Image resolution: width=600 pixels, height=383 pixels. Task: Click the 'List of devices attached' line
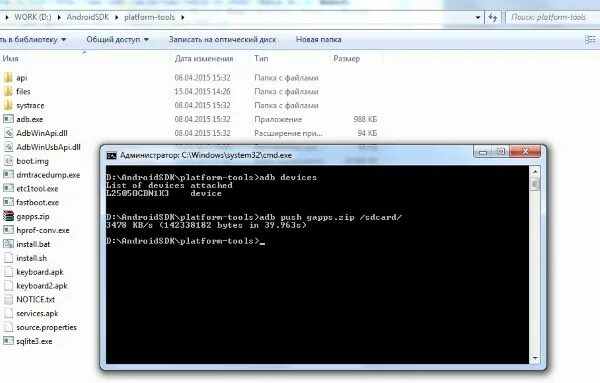point(169,185)
